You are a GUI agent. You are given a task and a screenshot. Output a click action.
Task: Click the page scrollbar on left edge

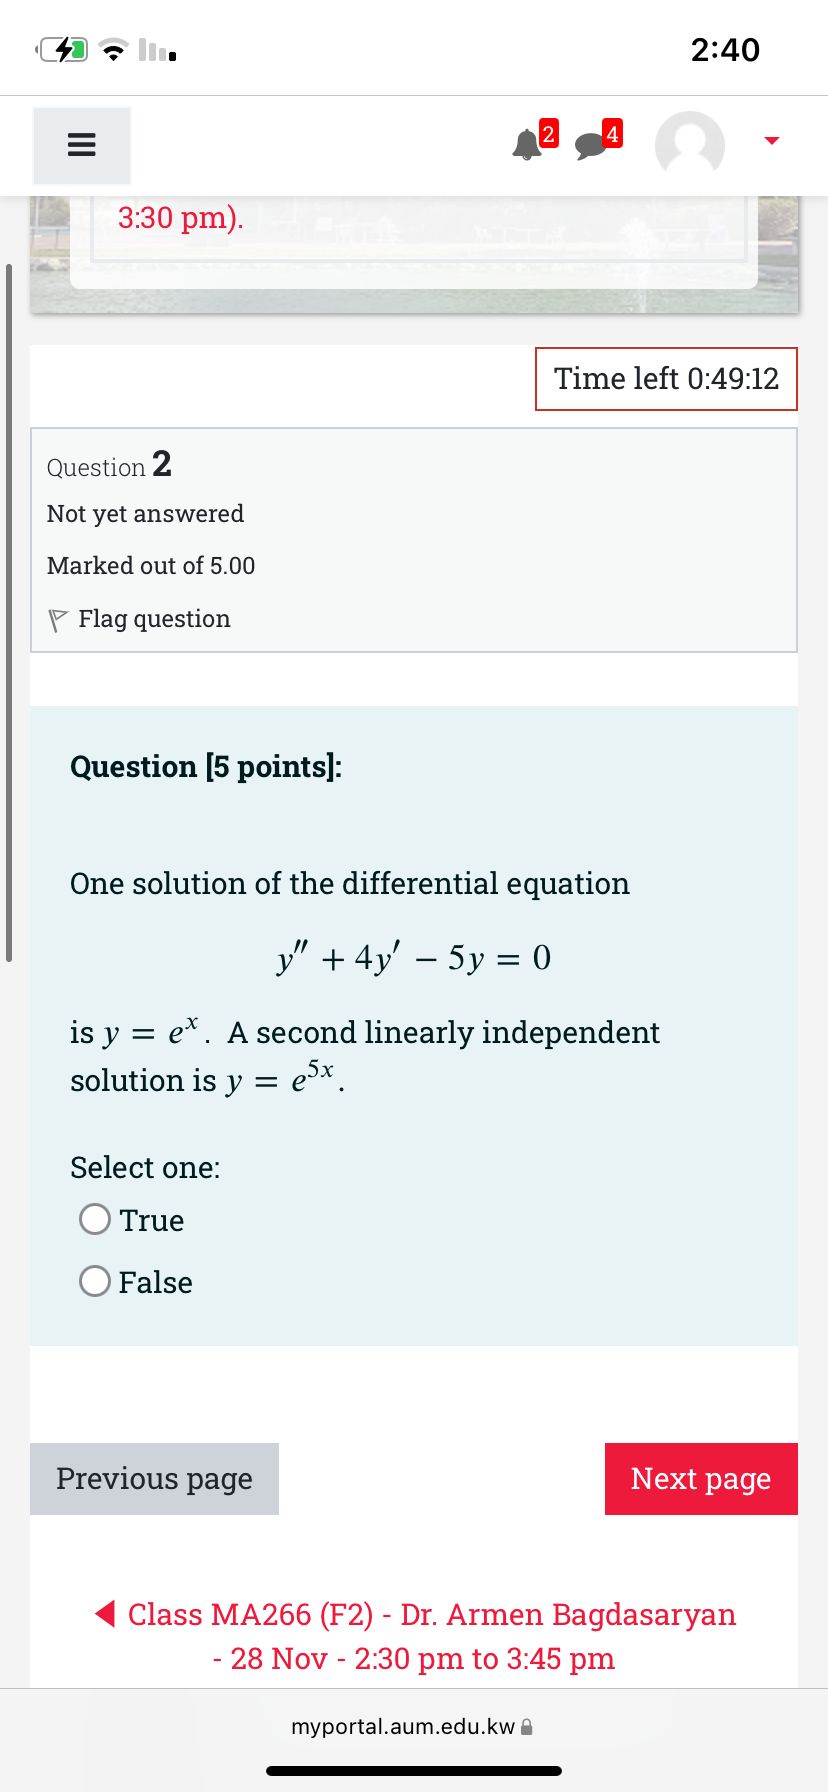9,612
